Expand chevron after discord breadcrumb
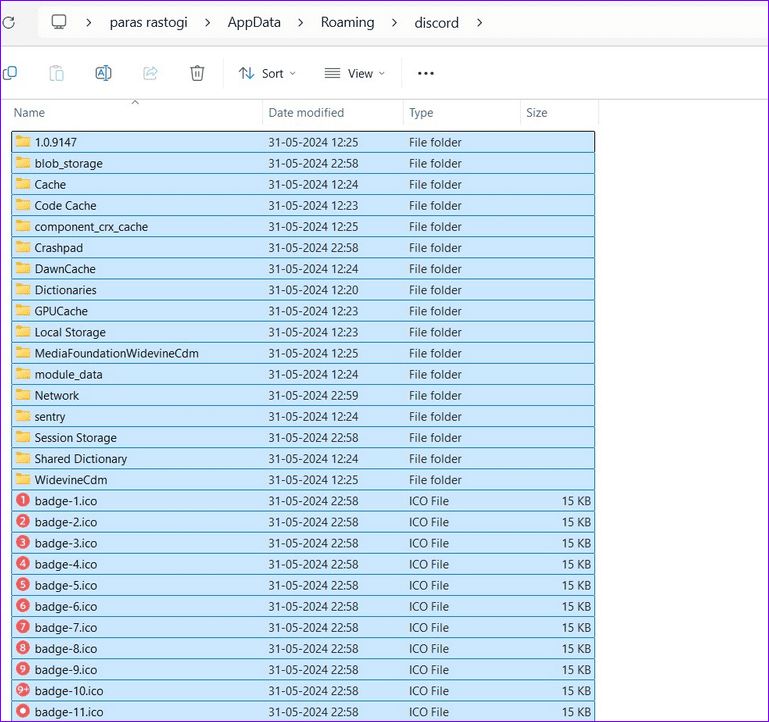This screenshot has width=769, height=722. tap(480, 23)
